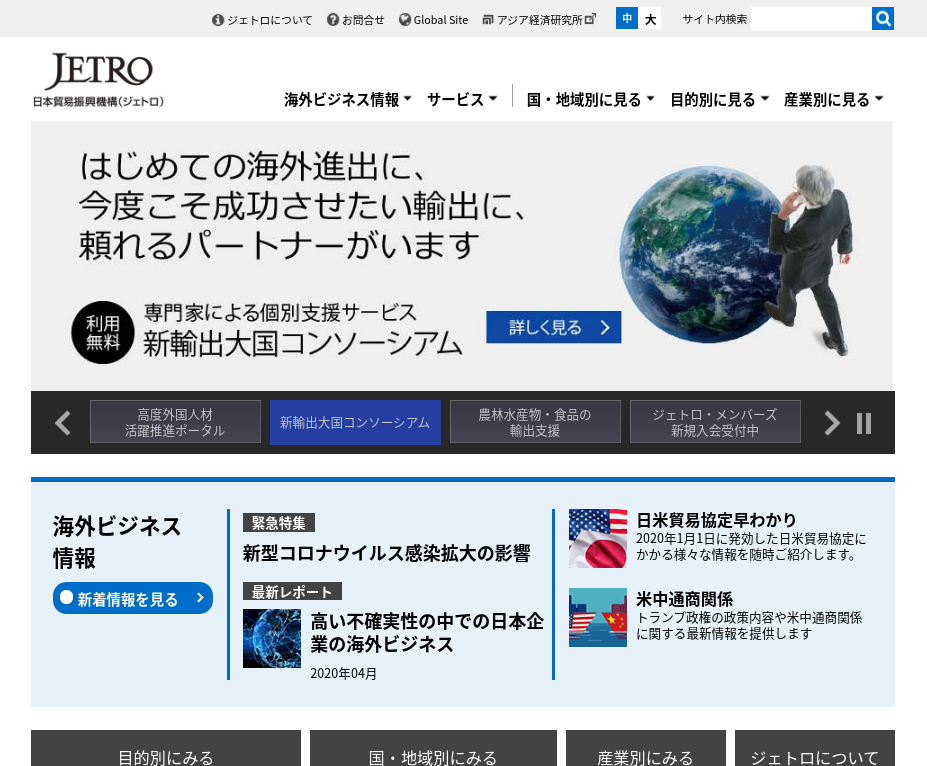Open Global Site link
The image size is (927, 766).
[x=440, y=20]
